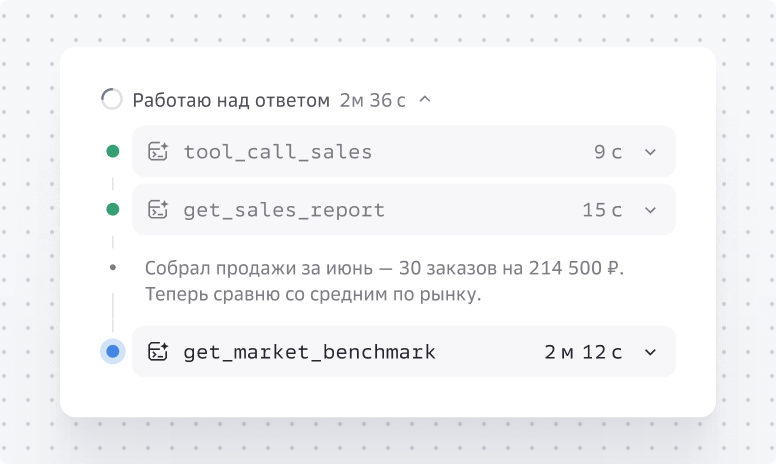Open the tool_call_sales step label
This screenshot has height=464, width=776.
coord(278,152)
